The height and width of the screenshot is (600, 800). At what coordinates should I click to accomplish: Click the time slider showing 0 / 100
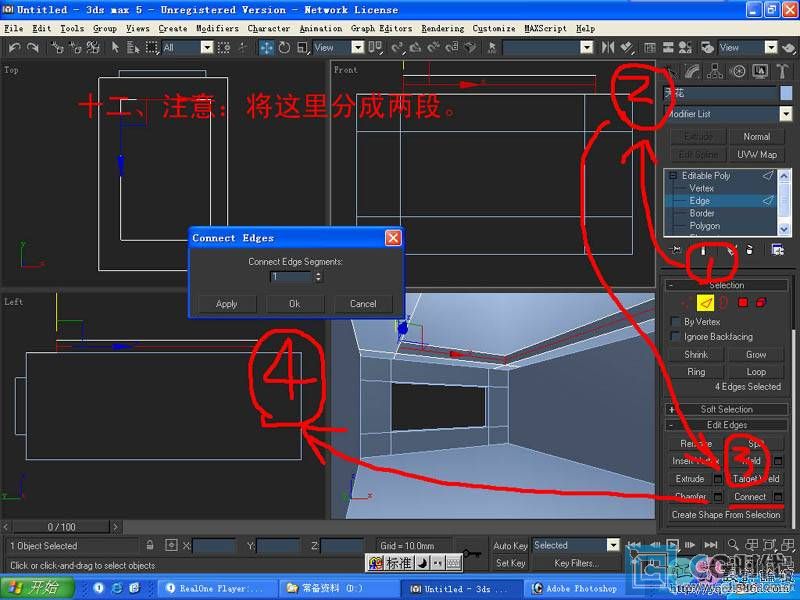pyautogui.click(x=61, y=527)
